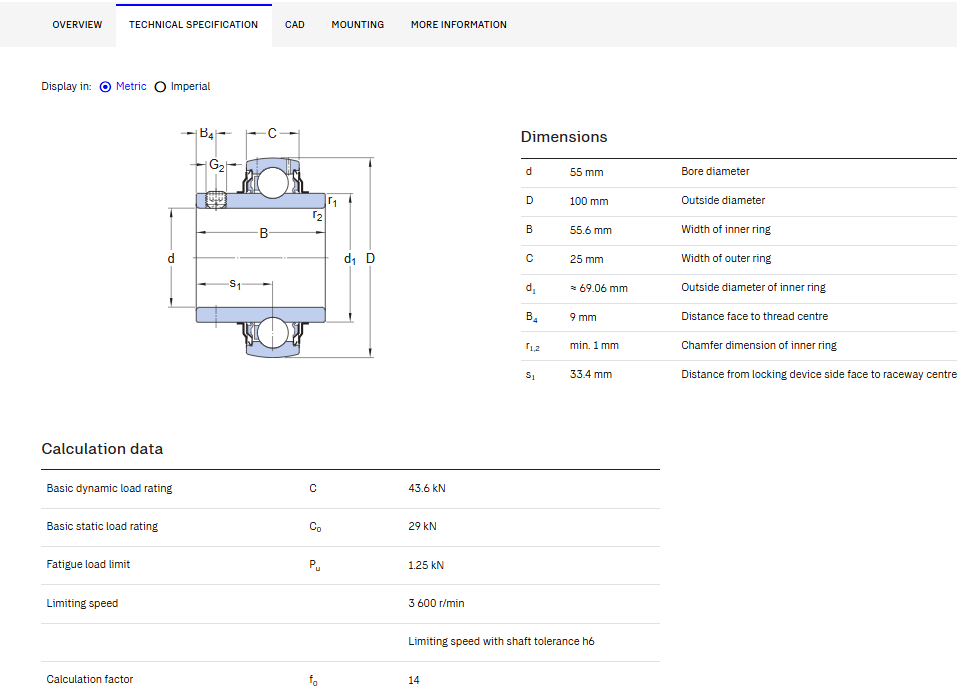Click the 'Pu' symbol in calculation table
This screenshot has width=957, height=693.
pyautogui.click(x=314, y=565)
